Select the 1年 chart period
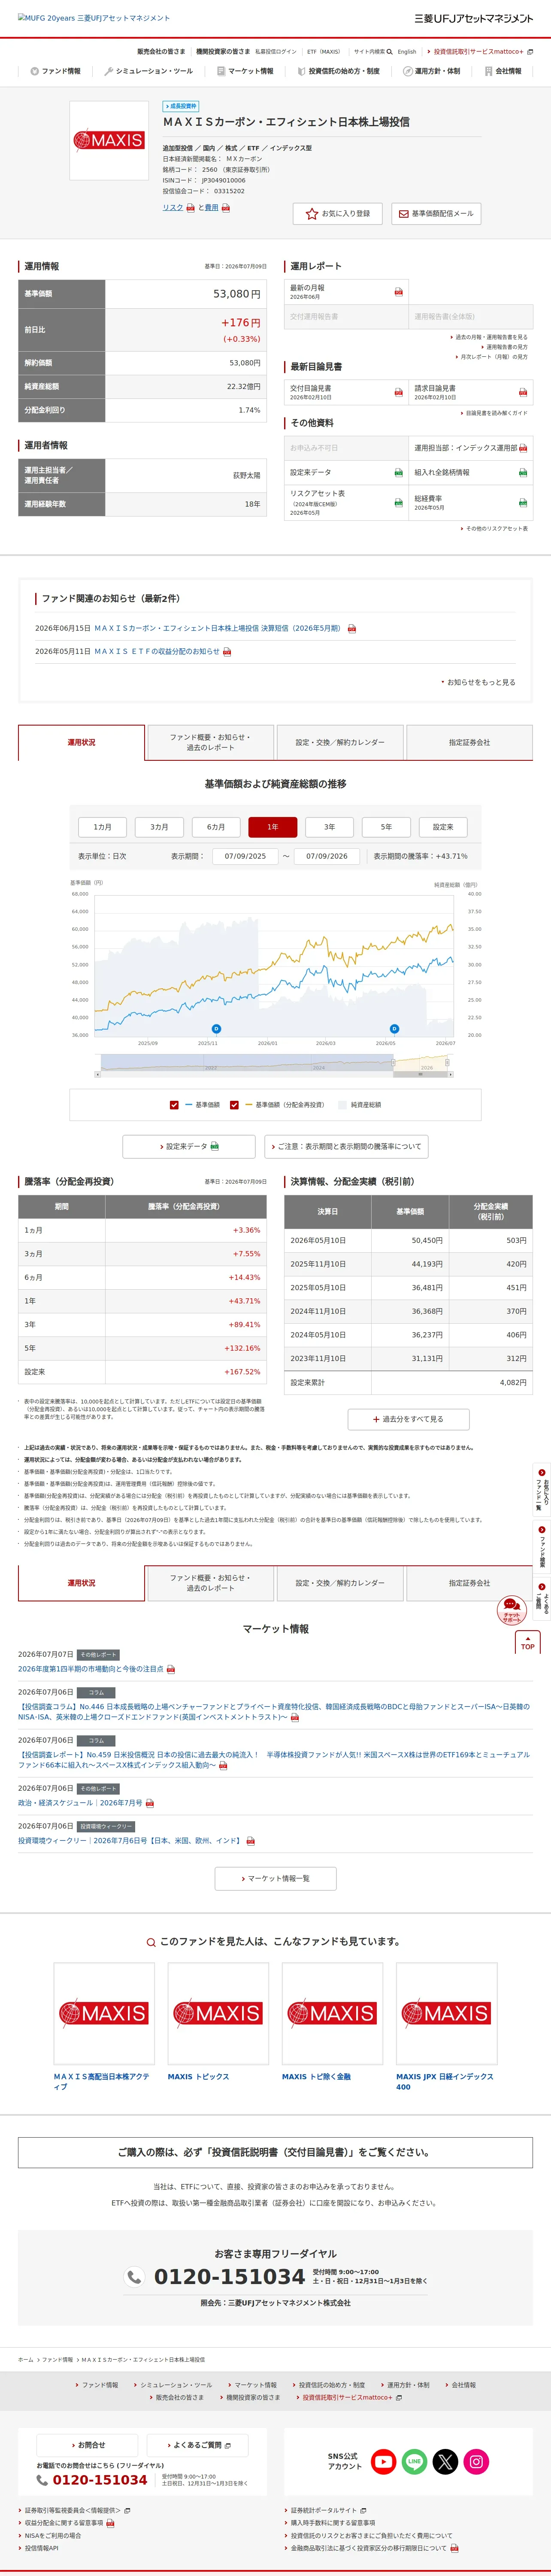This screenshot has width=551, height=2576. (x=273, y=827)
